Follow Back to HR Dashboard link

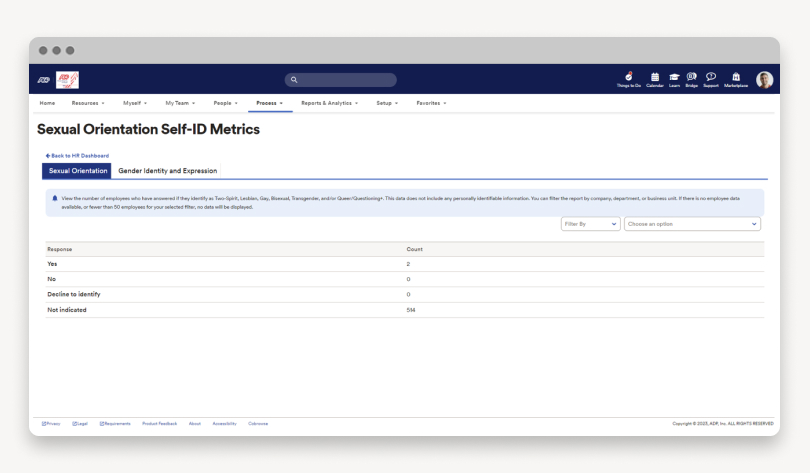tap(77, 155)
